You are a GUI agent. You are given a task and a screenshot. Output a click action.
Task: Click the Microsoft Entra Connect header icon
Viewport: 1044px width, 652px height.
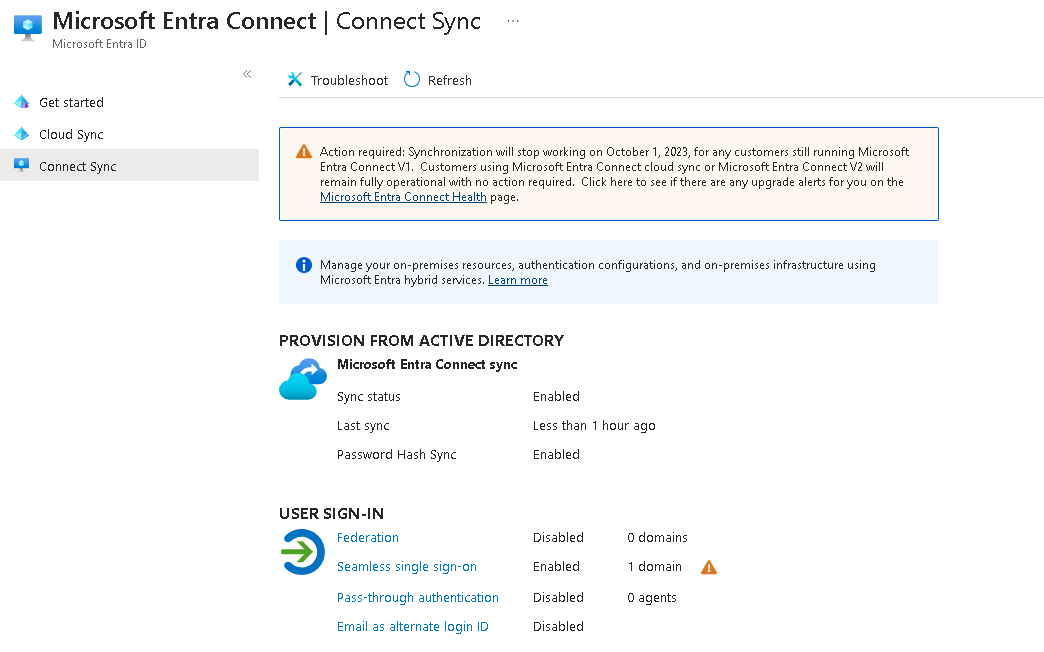tap(27, 27)
